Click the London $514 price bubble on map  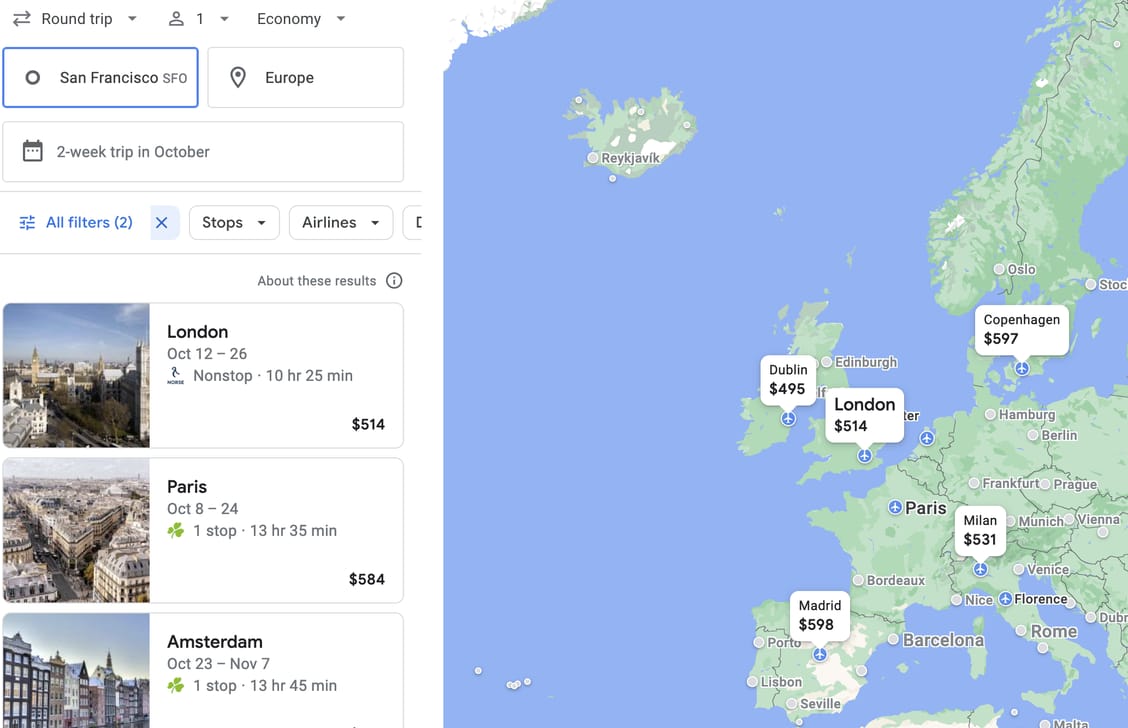point(864,415)
